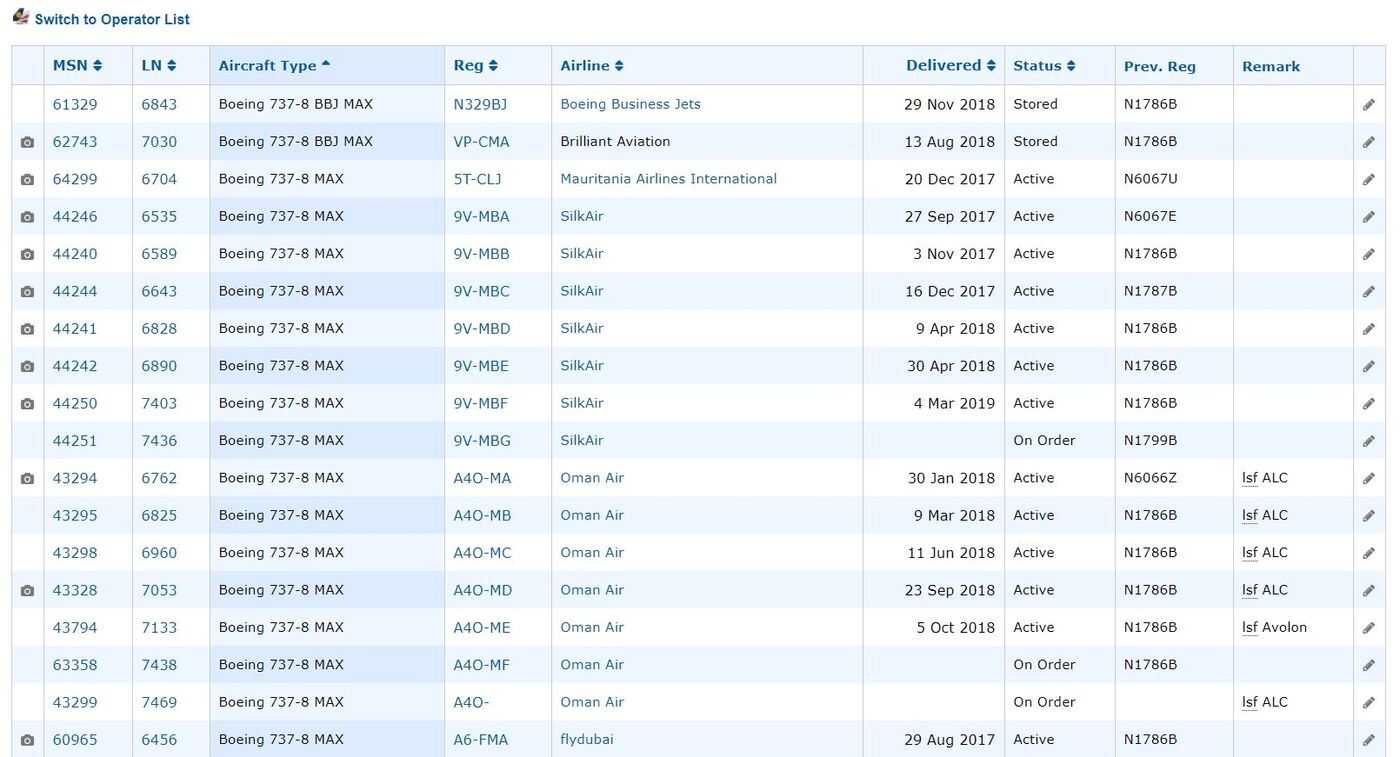Screen dimensions: 1400x757
Task: Select previous registration N6067U cell
Action: pyautogui.click(x=1150, y=179)
